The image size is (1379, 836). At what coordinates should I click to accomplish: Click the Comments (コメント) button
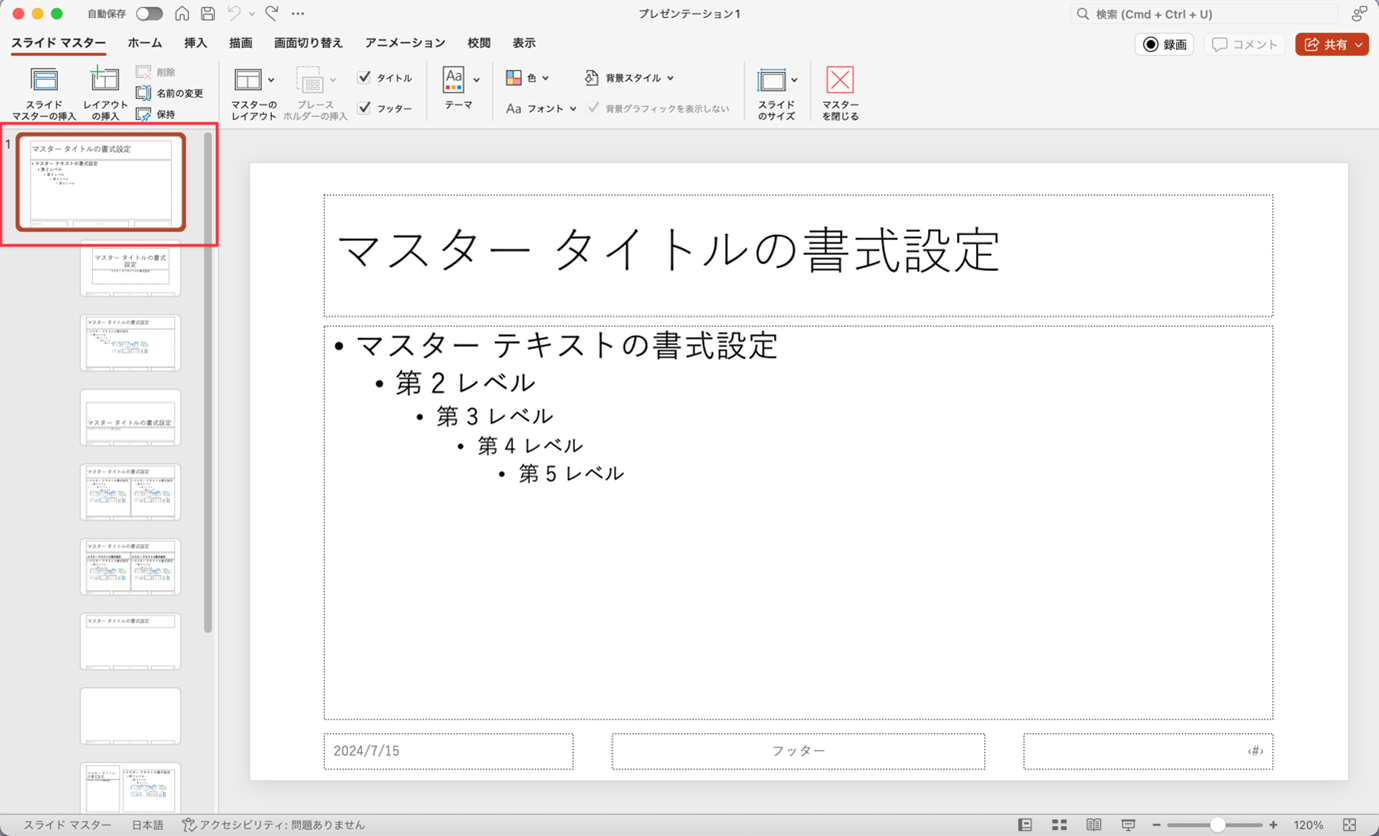click(x=1245, y=45)
